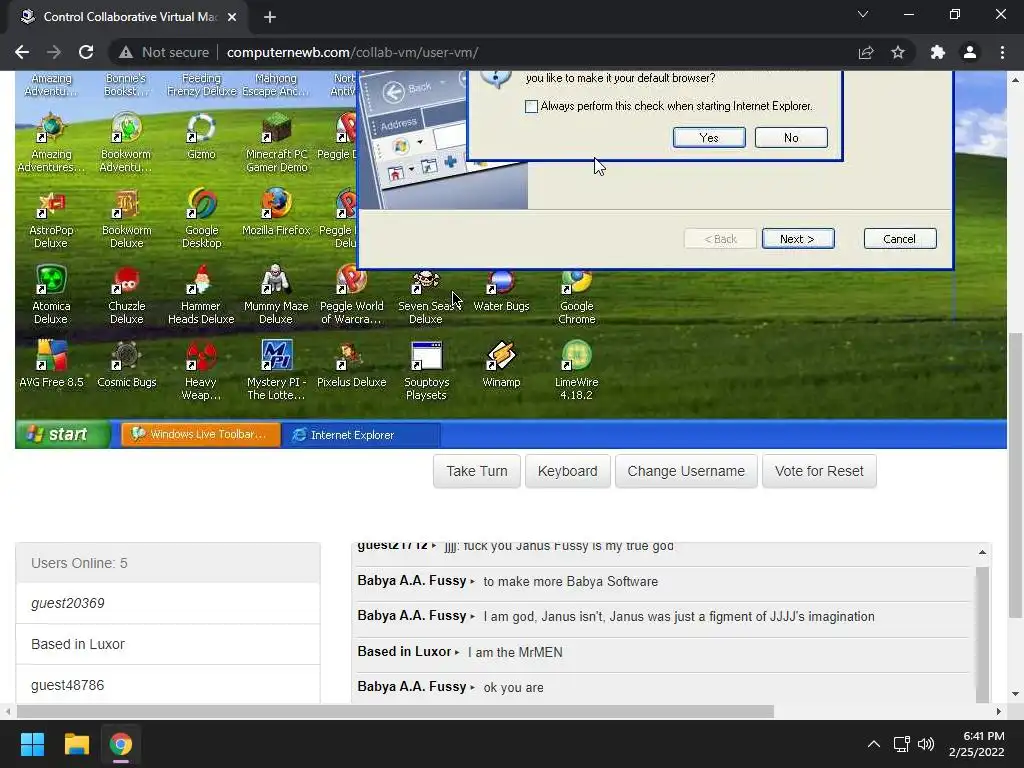Switch to Windows Live Toolbar taskbar item
Image resolution: width=1024 pixels, height=768 pixels.
[201, 434]
